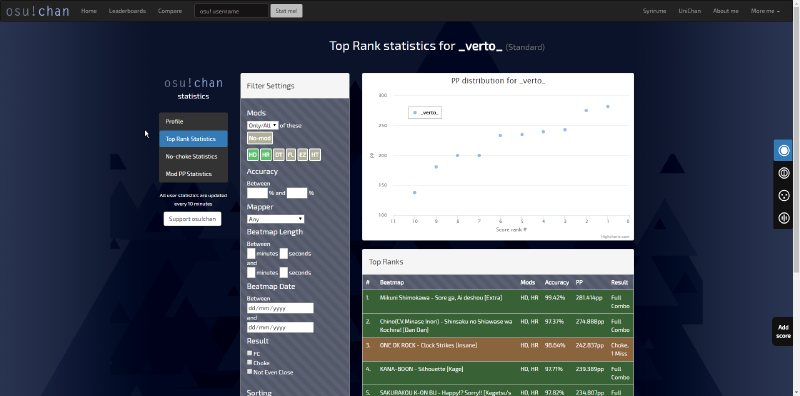Image resolution: width=800 pixels, height=396 pixels.
Task: Select the osu!mania mode icon
Action: tap(784, 218)
